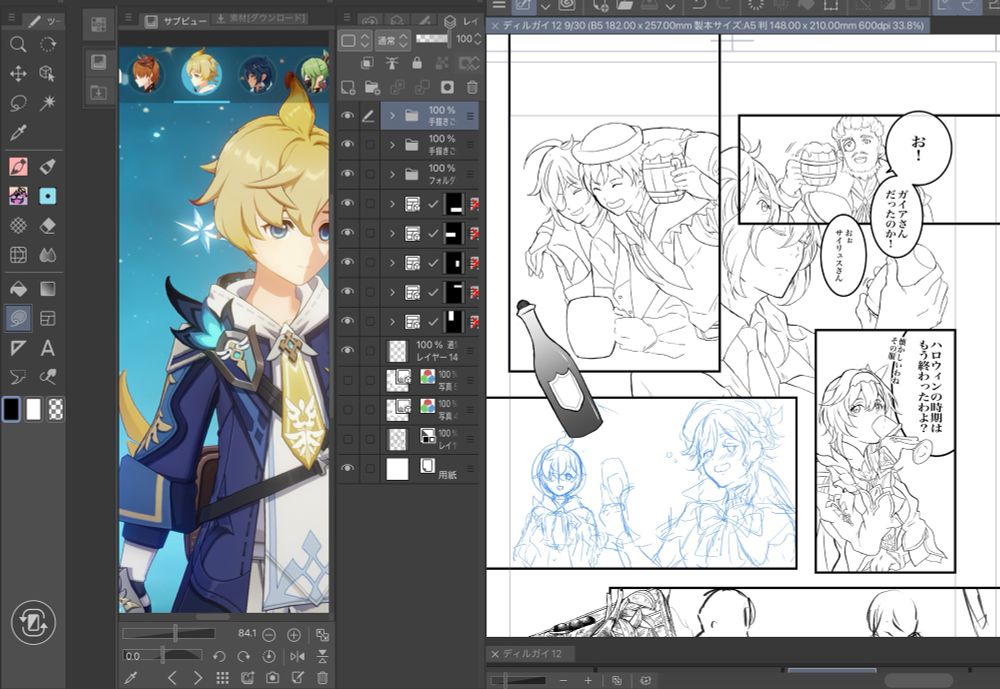Image resolution: width=1000 pixels, height=689 pixels.
Task: Select the Gradient tool
Action: point(47,289)
